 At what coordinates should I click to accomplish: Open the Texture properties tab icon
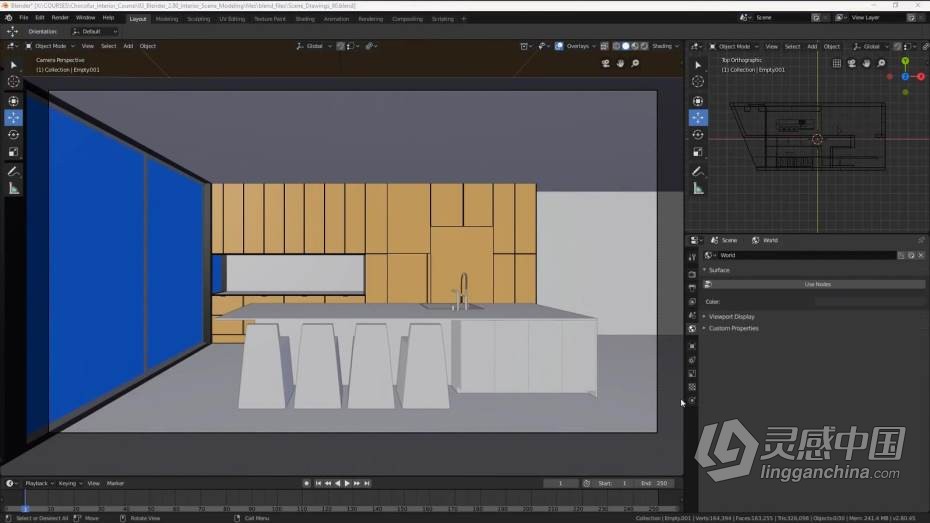pyautogui.click(x=692, y=387)
